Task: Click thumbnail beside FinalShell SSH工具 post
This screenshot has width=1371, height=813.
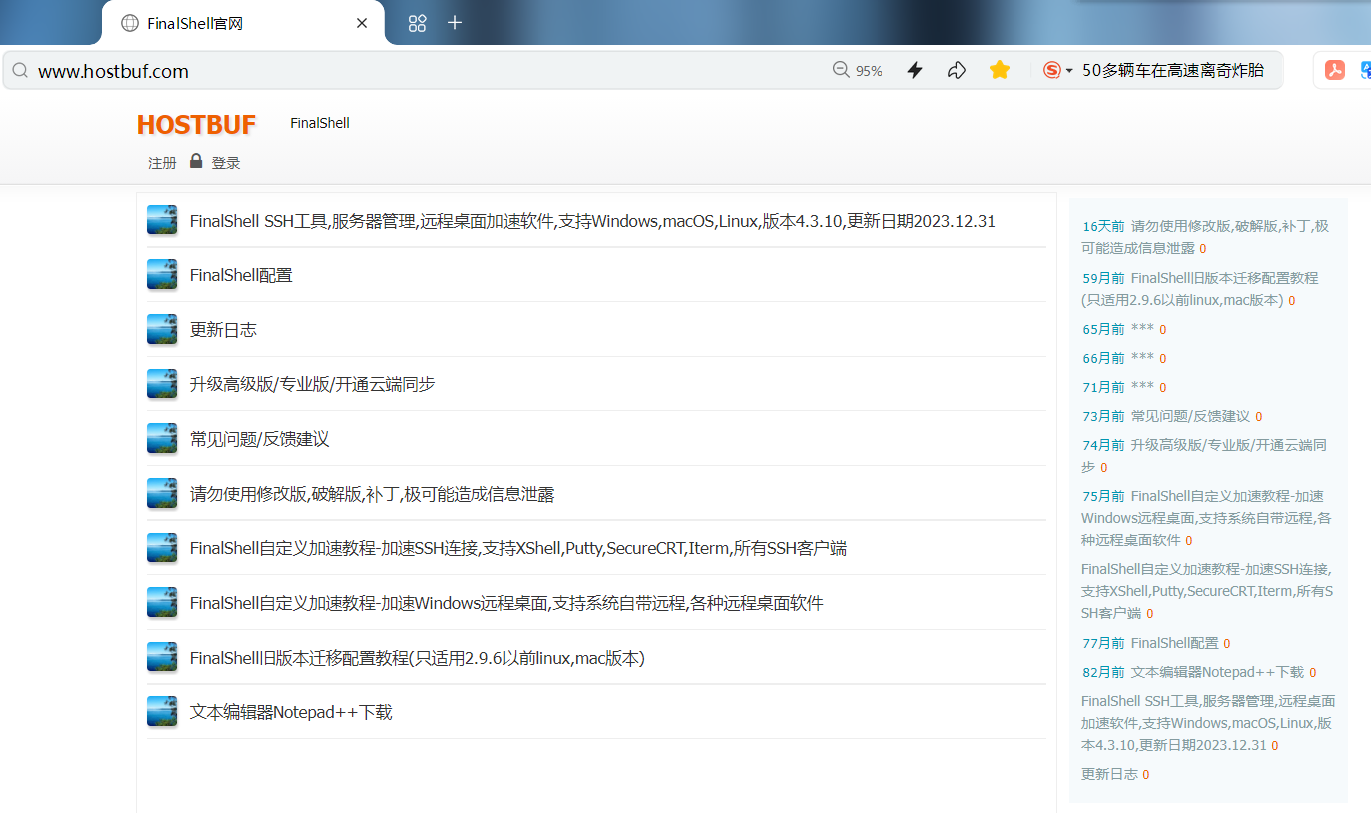Action: point(162,220)
